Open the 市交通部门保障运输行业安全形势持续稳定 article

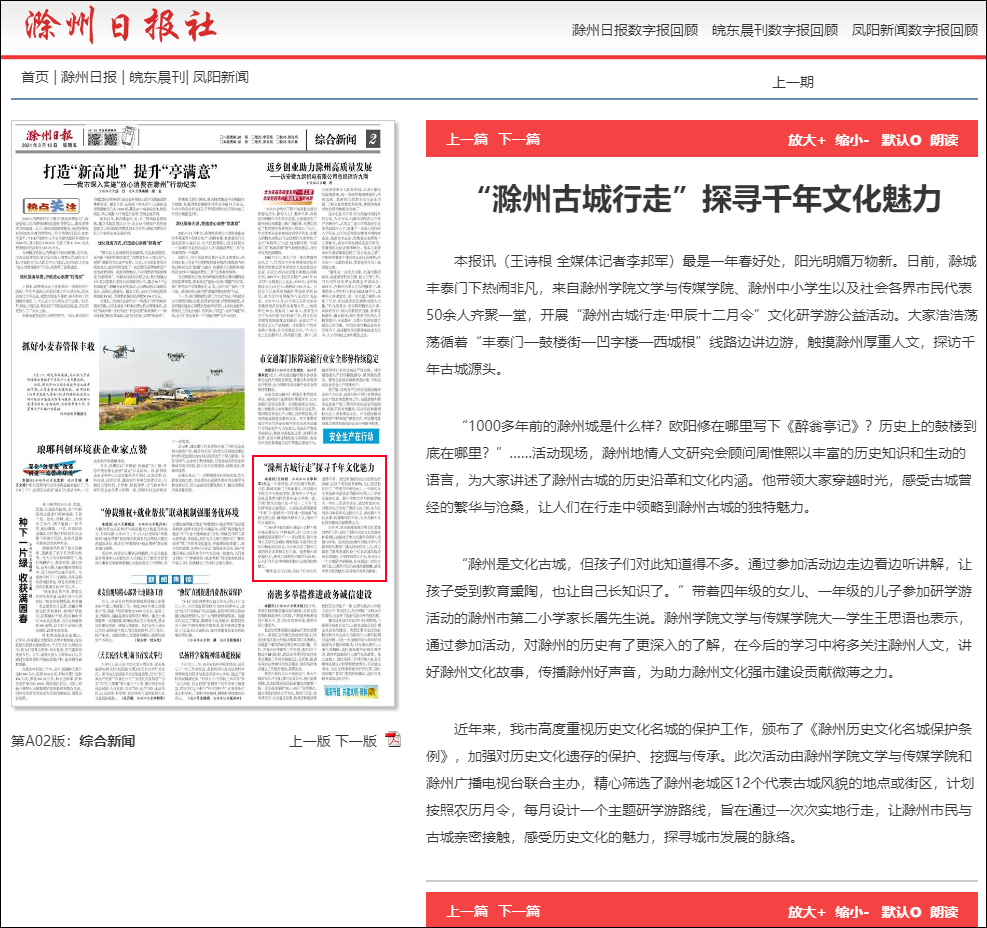319,358
